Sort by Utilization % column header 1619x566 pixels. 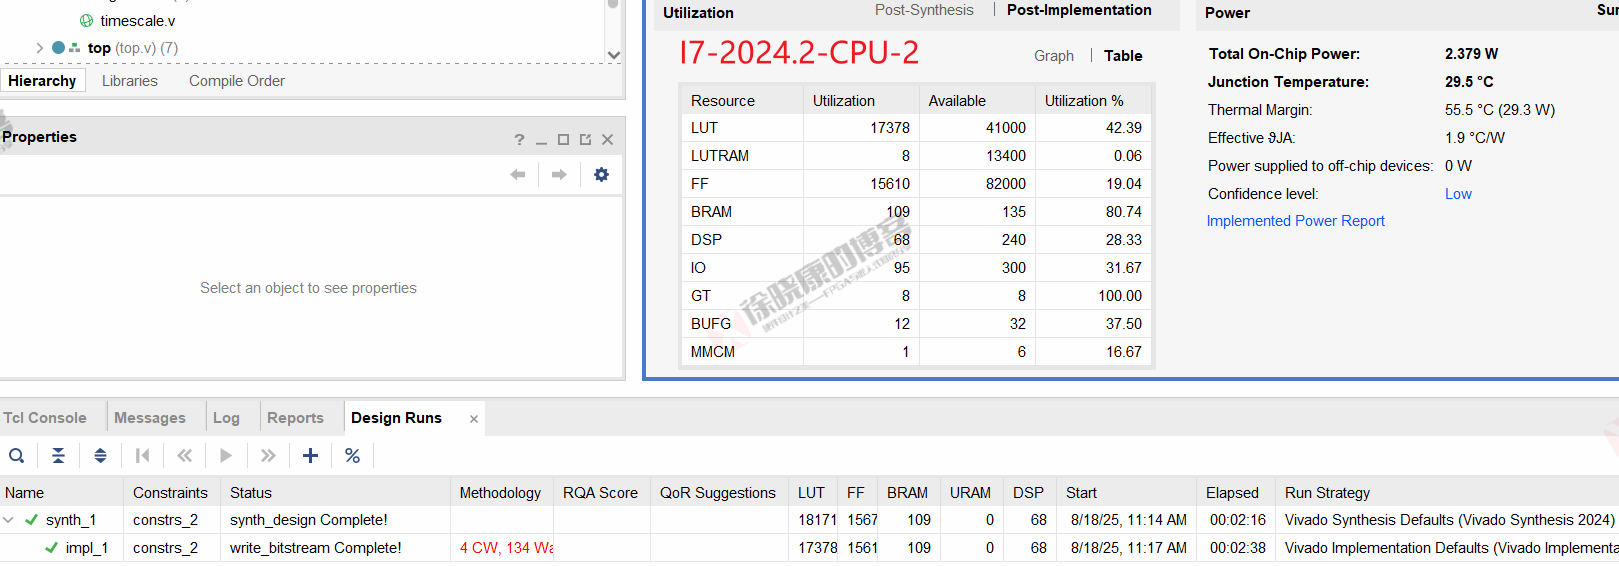coord(1093,100)
